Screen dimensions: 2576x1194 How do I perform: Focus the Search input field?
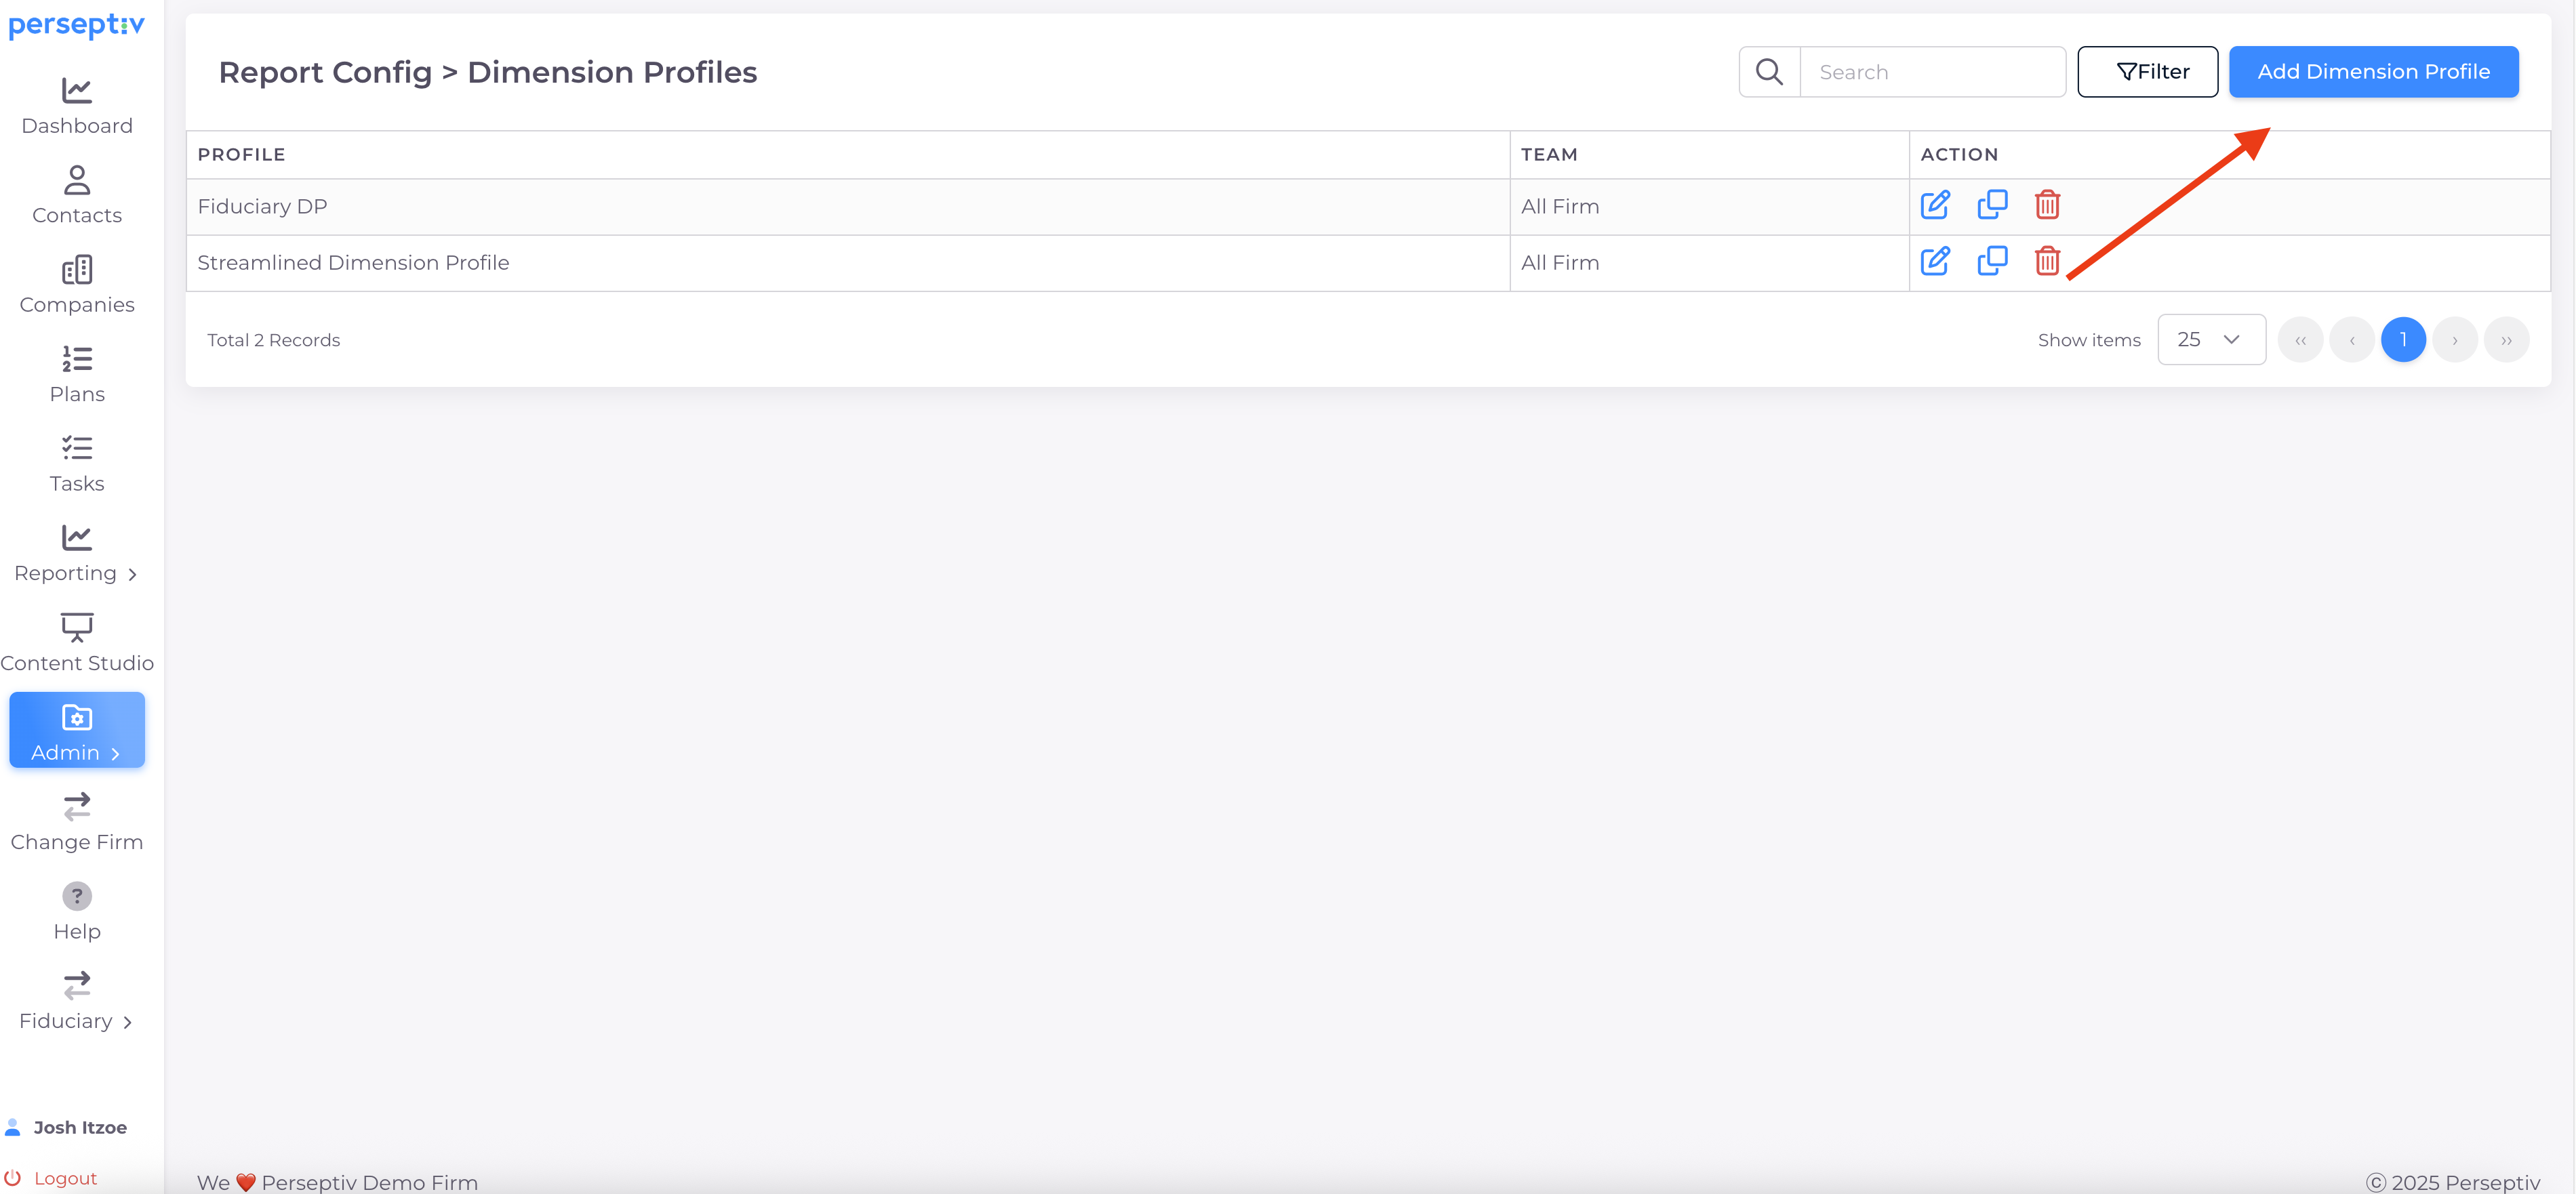1931,72
